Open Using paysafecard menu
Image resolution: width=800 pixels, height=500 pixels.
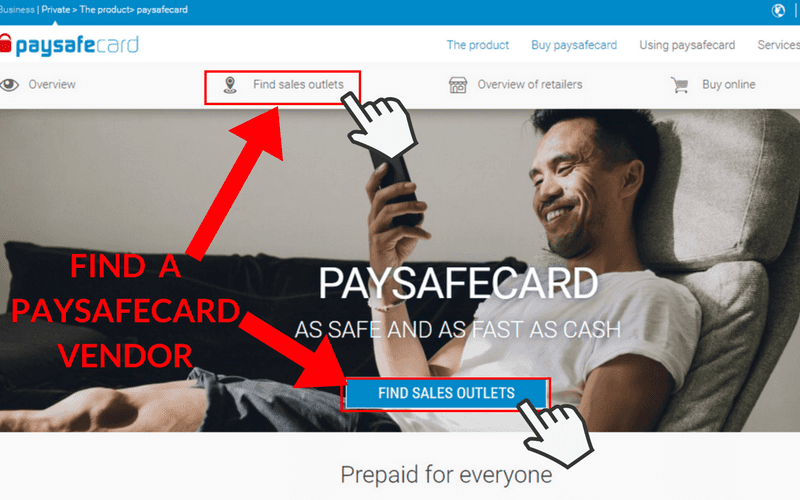tap(687, 45)
